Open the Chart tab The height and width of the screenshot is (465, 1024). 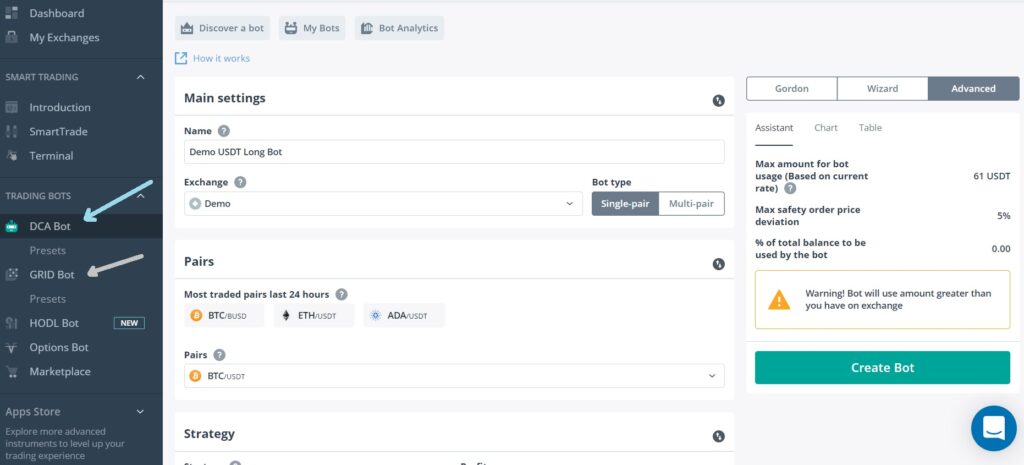coord(825,128)
